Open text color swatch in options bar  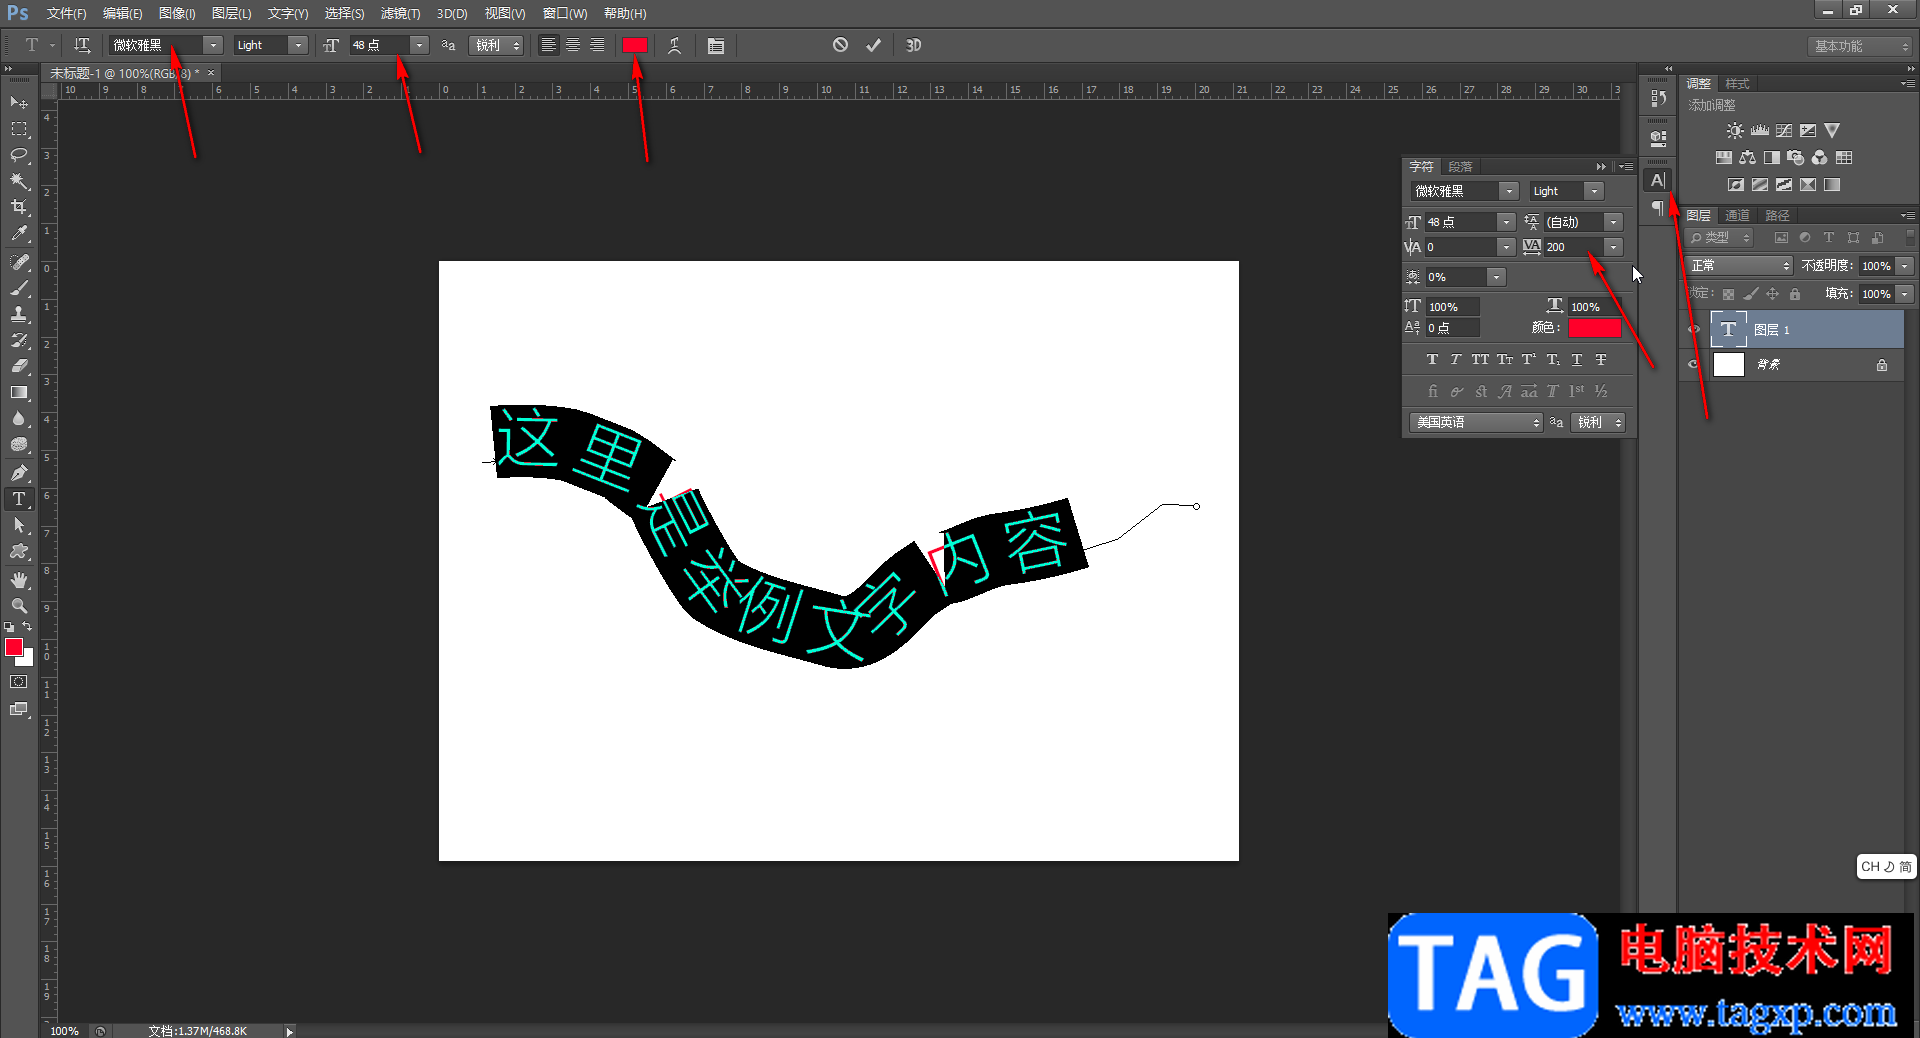tap(635, 45)
